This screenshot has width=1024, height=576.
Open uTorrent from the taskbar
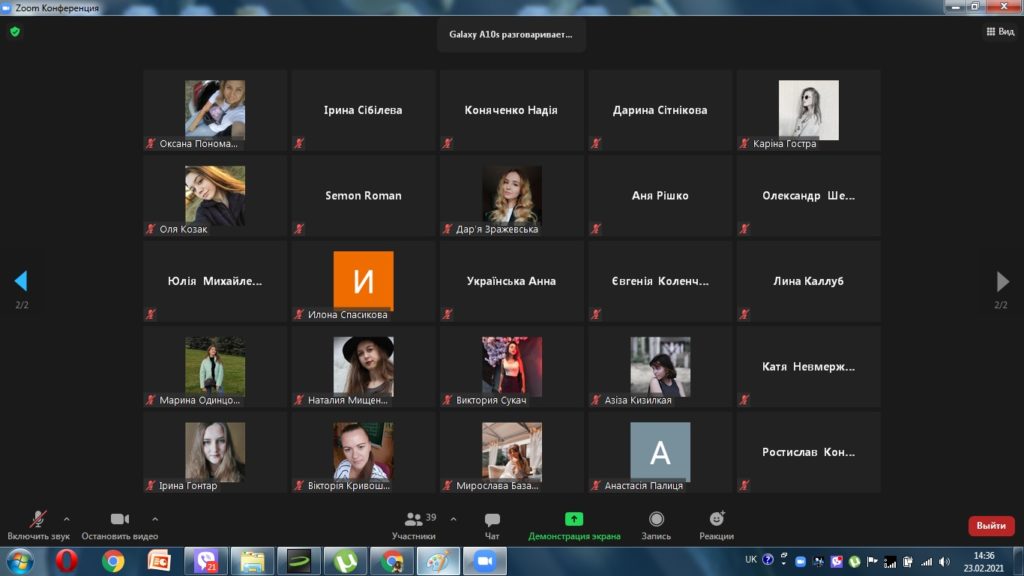coord(346,561)
